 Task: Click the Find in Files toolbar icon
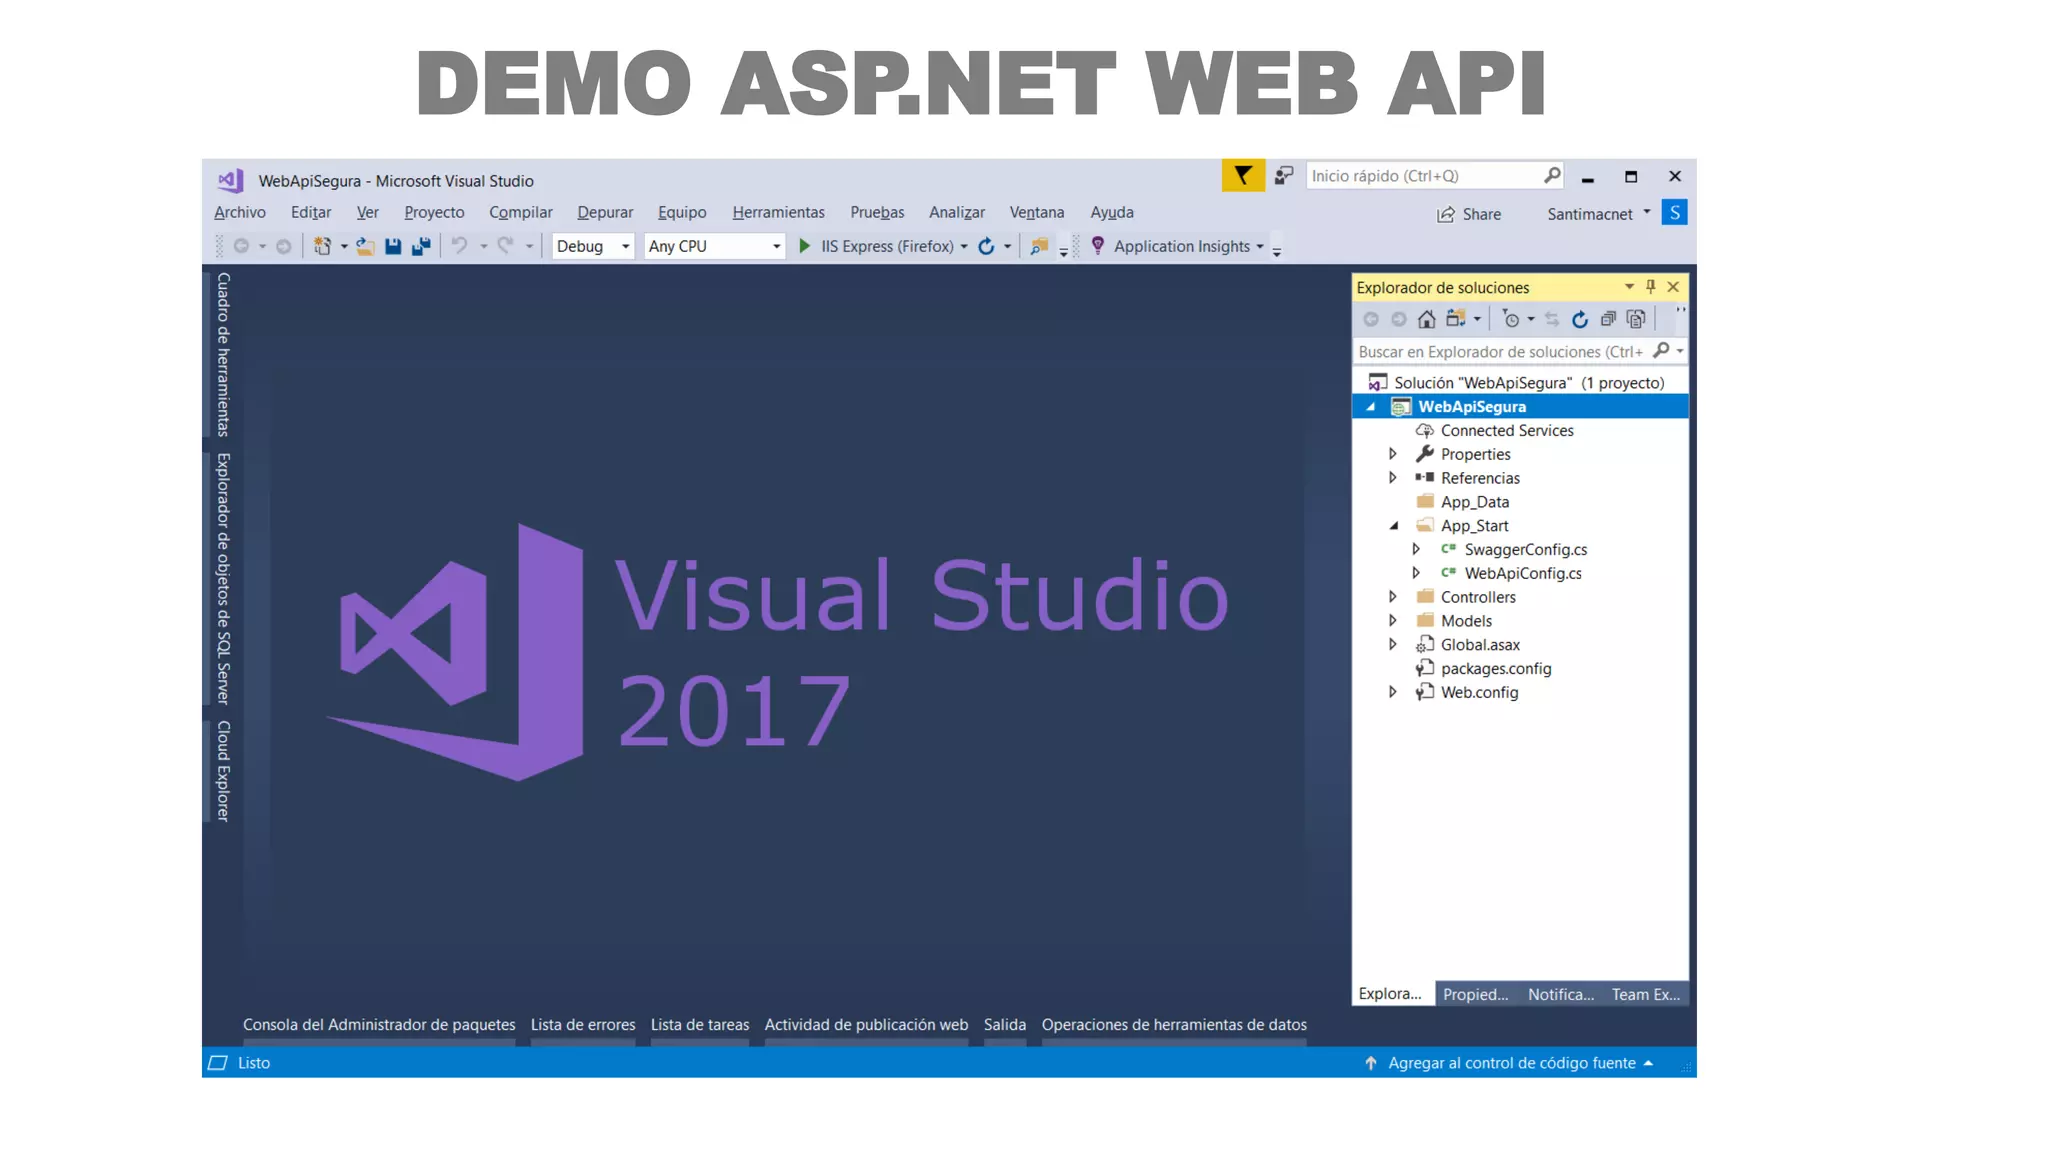[x=1039, y=246]
